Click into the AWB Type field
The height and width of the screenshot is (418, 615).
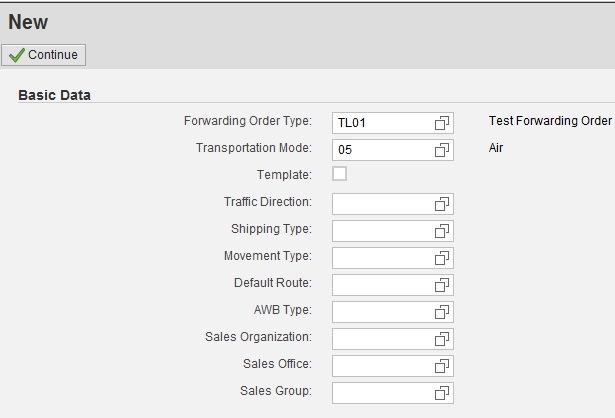coord(393,313)
